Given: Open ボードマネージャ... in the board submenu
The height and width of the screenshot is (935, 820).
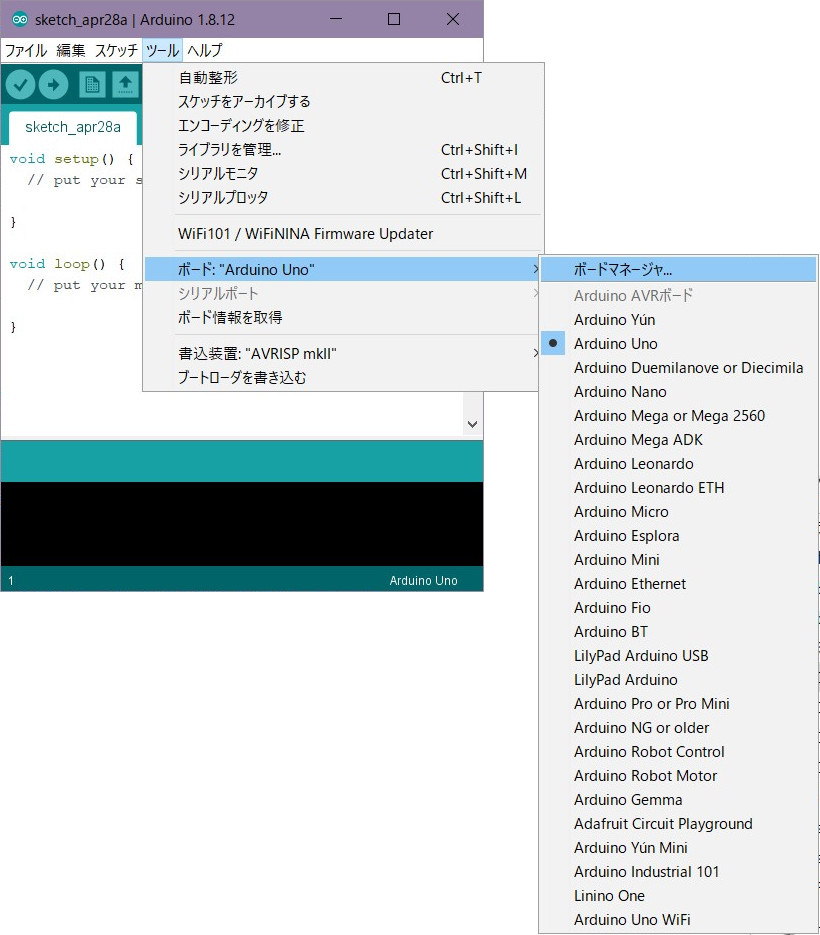Looking at the screenshot, I should (x=677, y=270).
